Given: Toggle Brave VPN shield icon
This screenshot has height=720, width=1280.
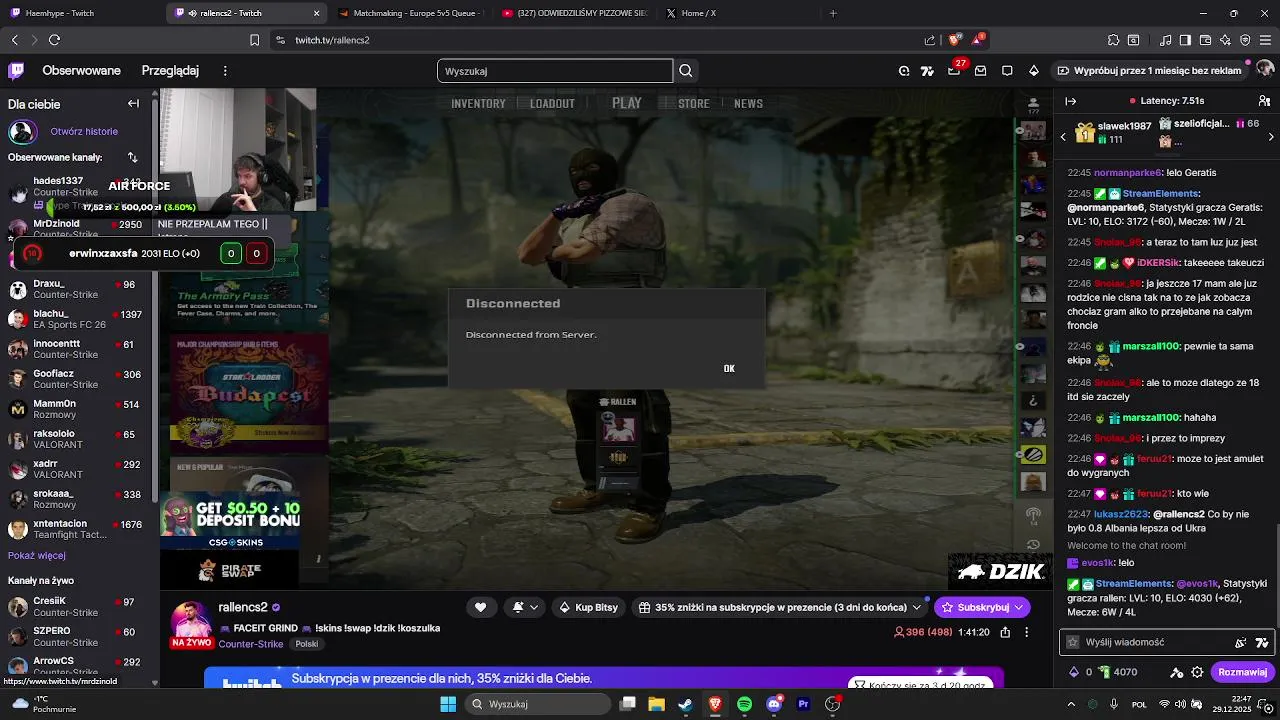Looking at the screenshot, I should 1245,40.
